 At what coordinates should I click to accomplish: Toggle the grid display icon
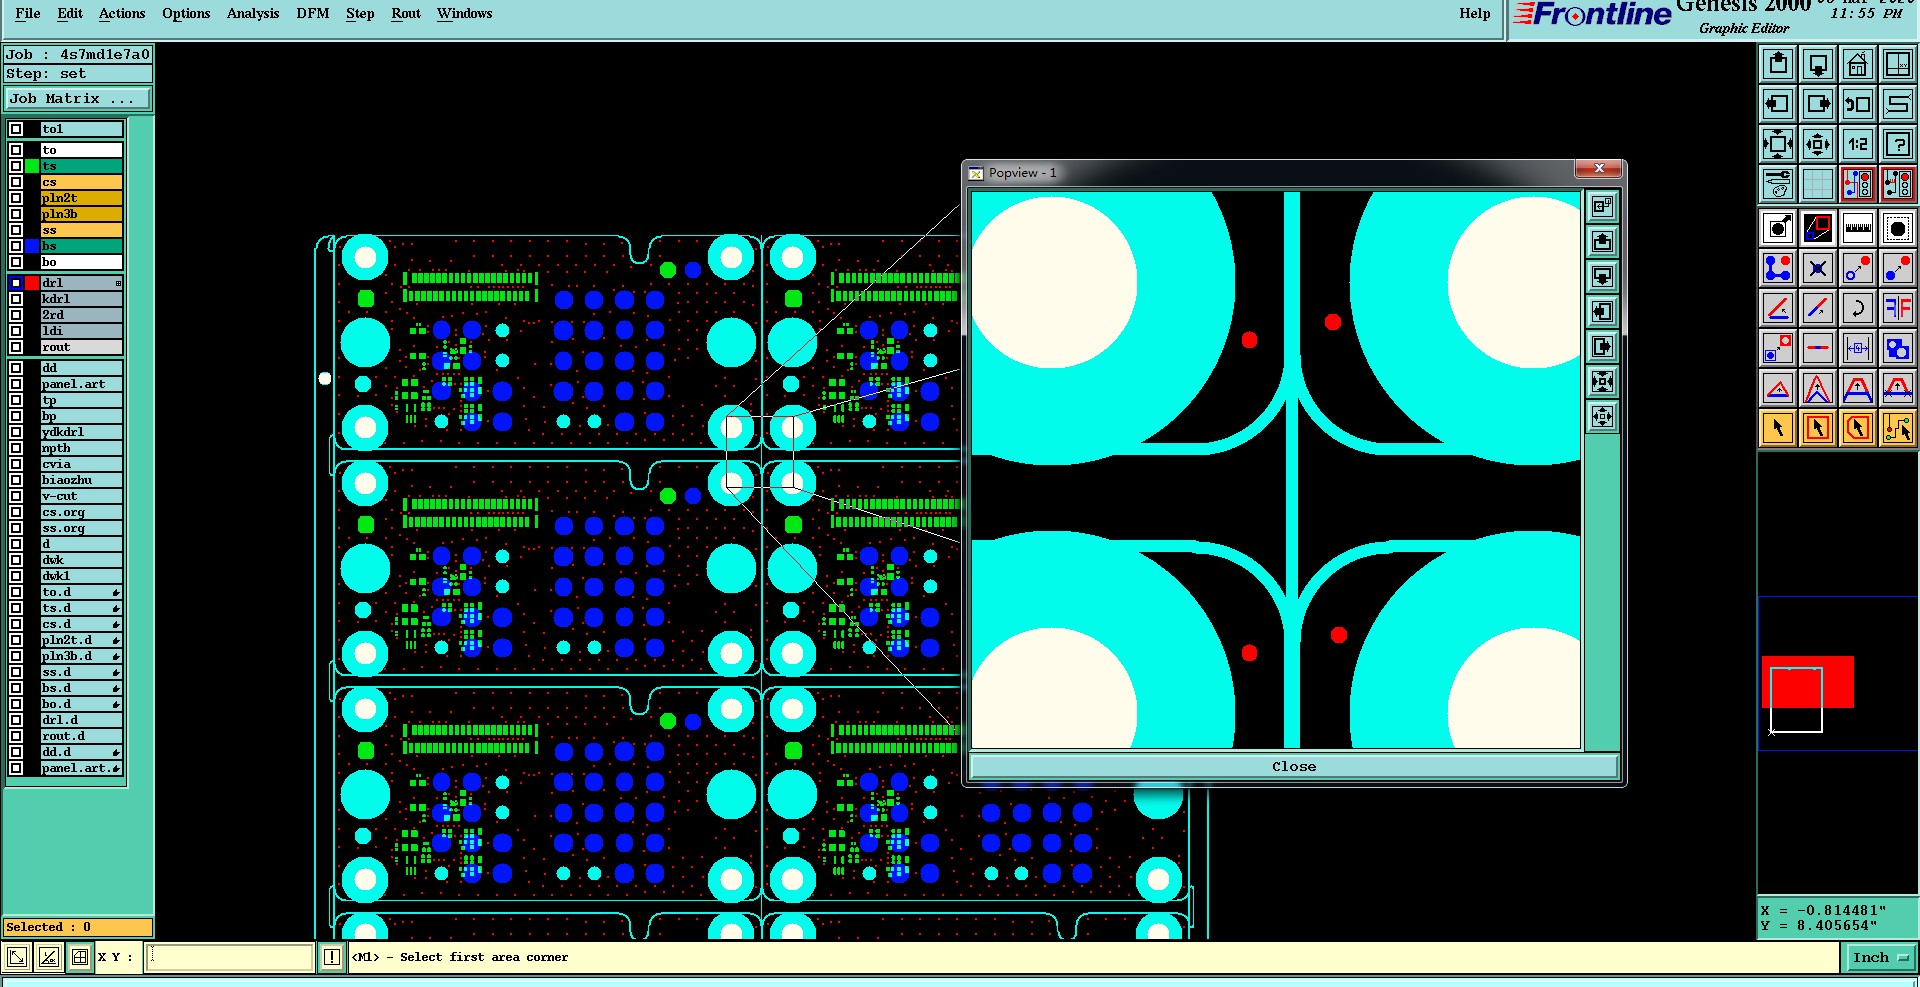click(x=1818, y=184)
